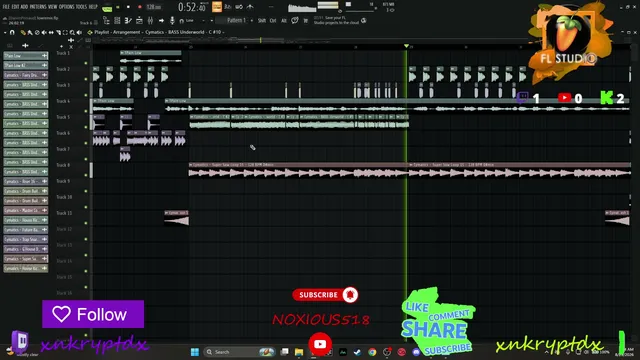The height and width of the screenshot is (360, 640).
Task: Click the speech bubble icon beside Alt
Action: click(x=295, y=20)
